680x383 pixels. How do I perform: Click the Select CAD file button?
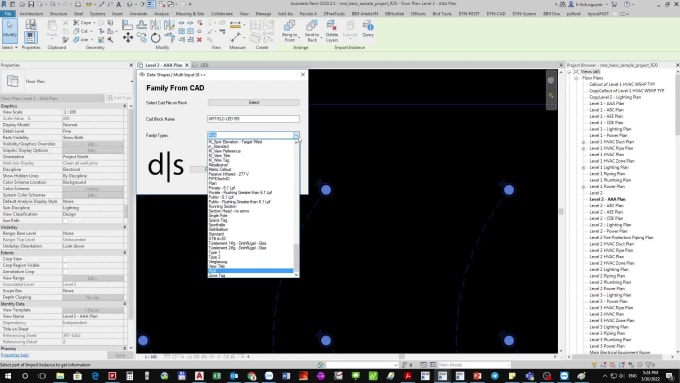tap(254, 103)
